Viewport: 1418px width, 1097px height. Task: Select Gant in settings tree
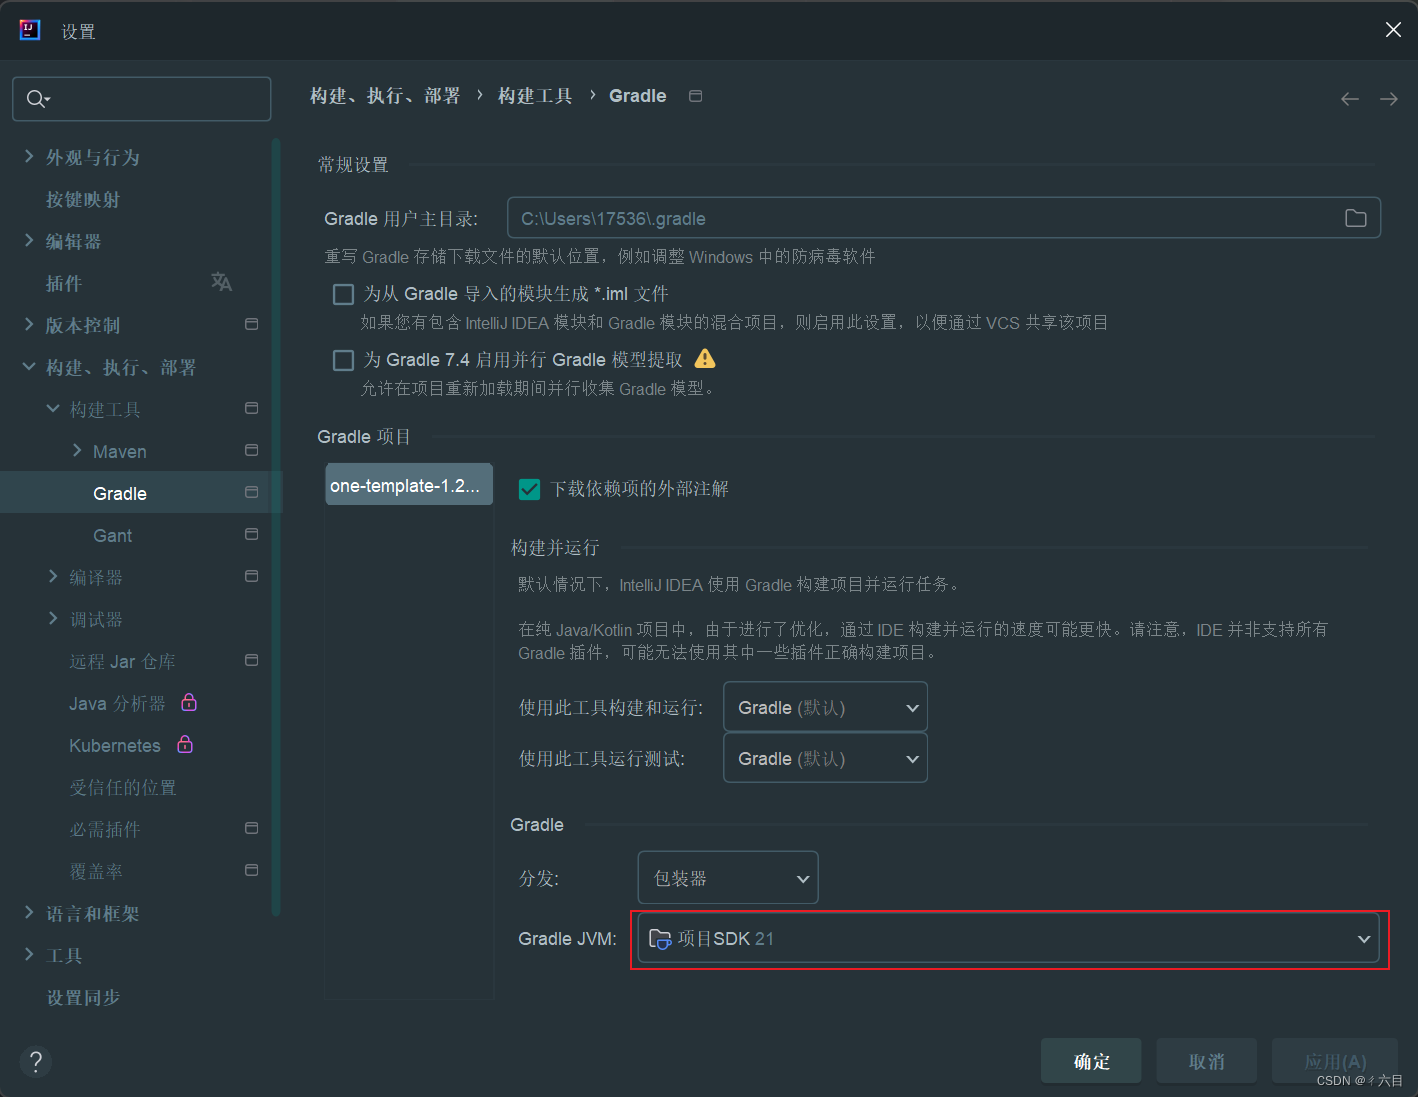tap(113, 535)
